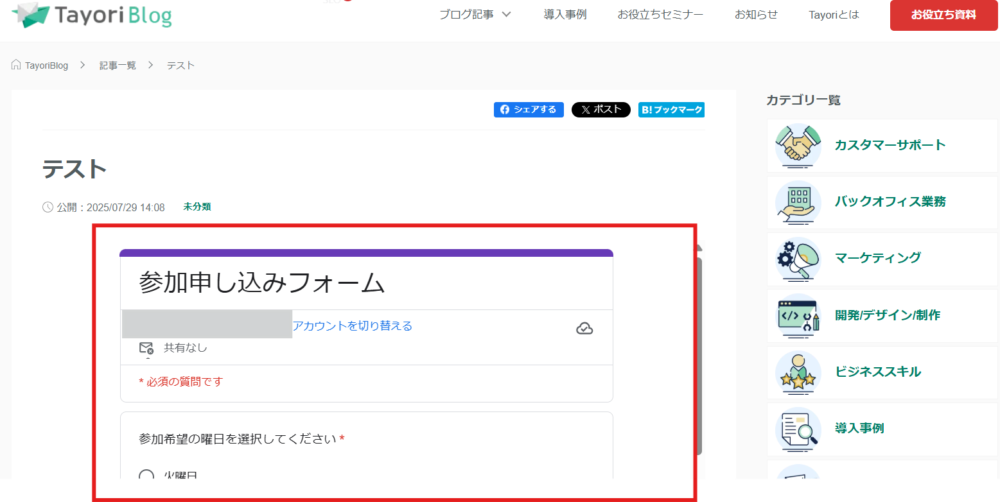
Task: Click the カスタマーサポート category icon
Action: coord(798,146)
